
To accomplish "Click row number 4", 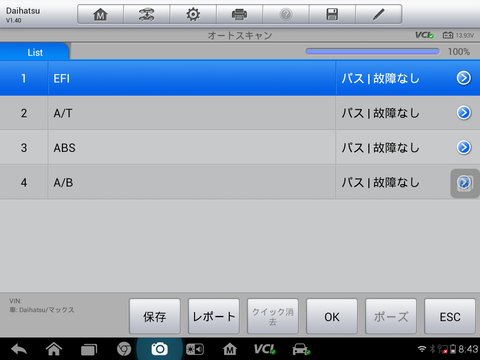I will 24,183.
